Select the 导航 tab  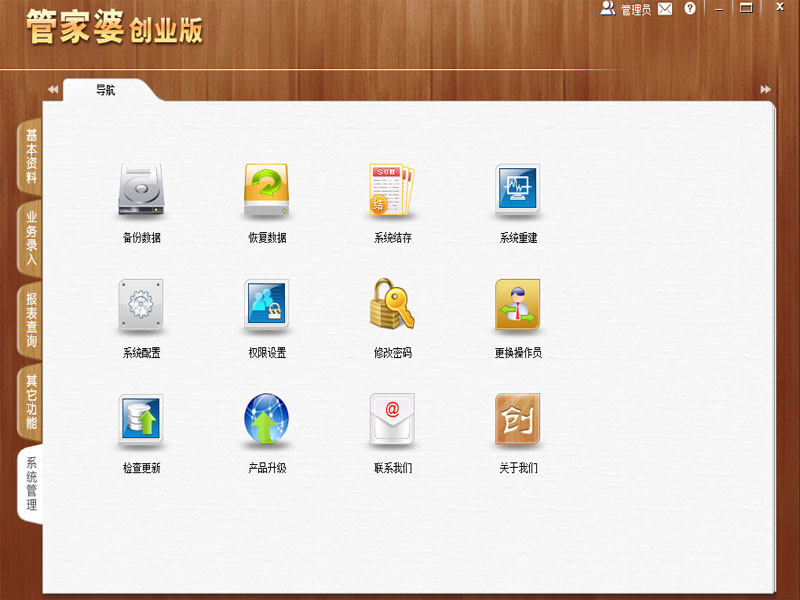tap(106, 90)
